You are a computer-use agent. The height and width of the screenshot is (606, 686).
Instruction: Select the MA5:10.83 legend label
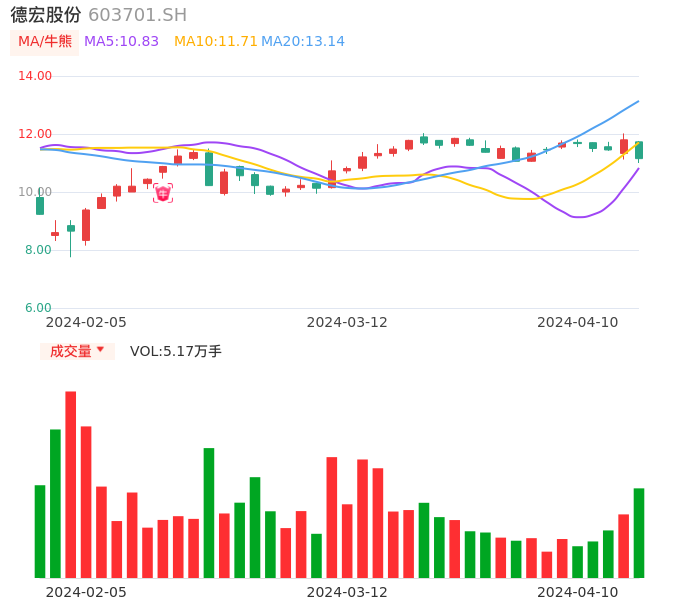[x=121, y=42]
